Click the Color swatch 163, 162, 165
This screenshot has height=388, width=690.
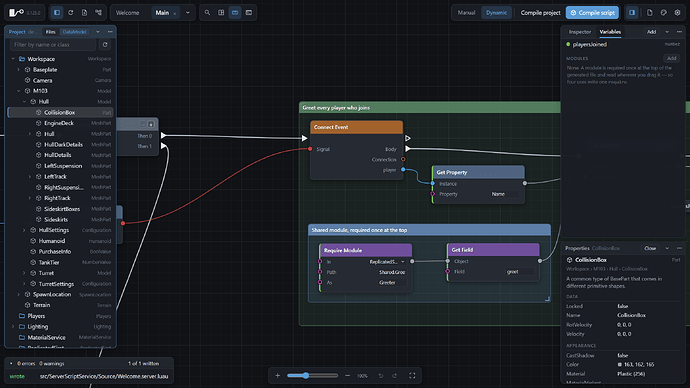click(620, 364)
